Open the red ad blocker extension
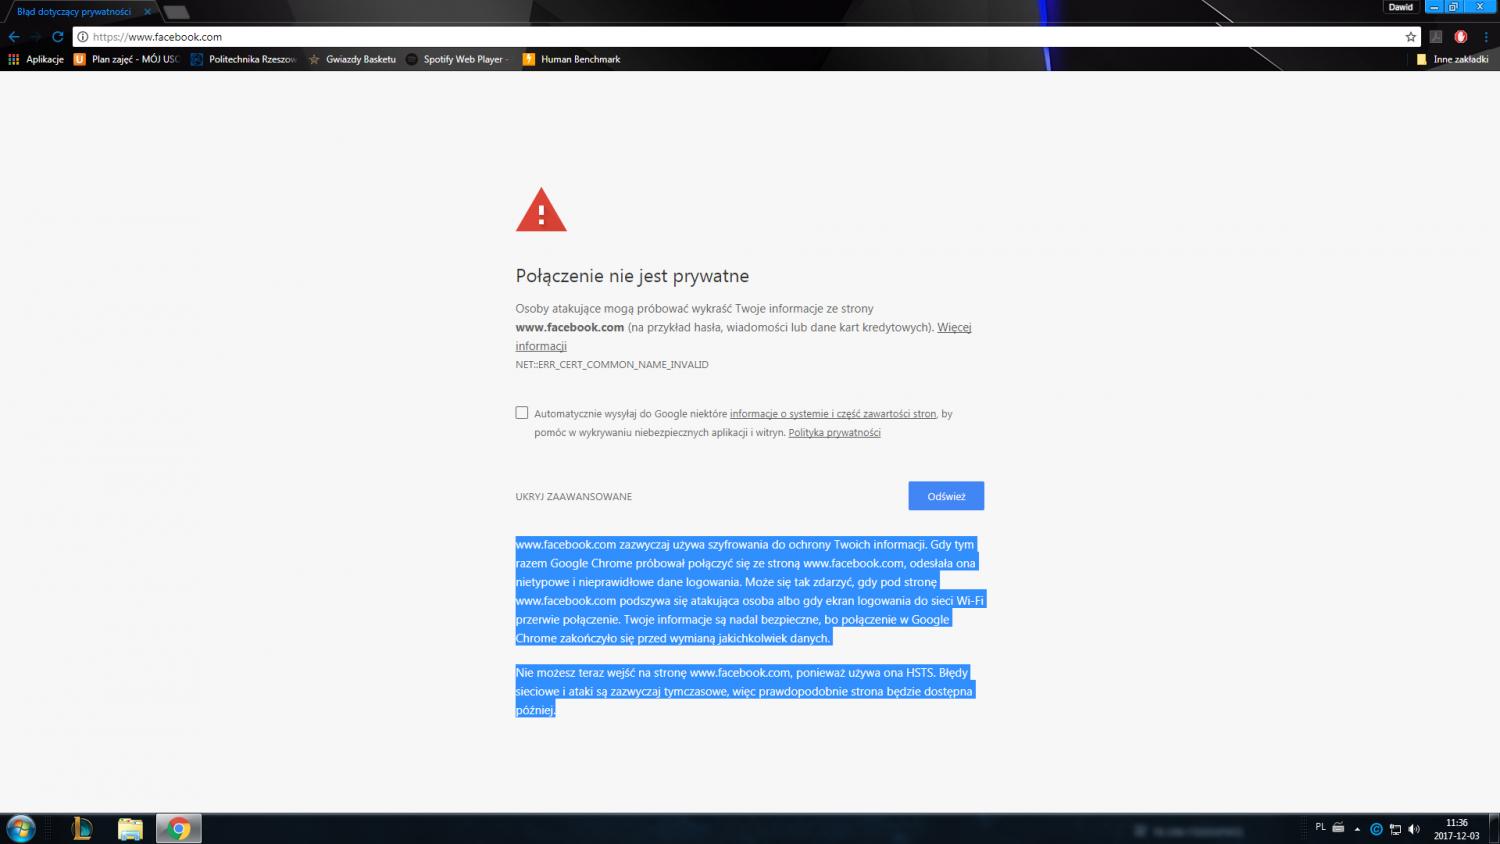This screenshot has height=844, width=1500. point(1461,37)
